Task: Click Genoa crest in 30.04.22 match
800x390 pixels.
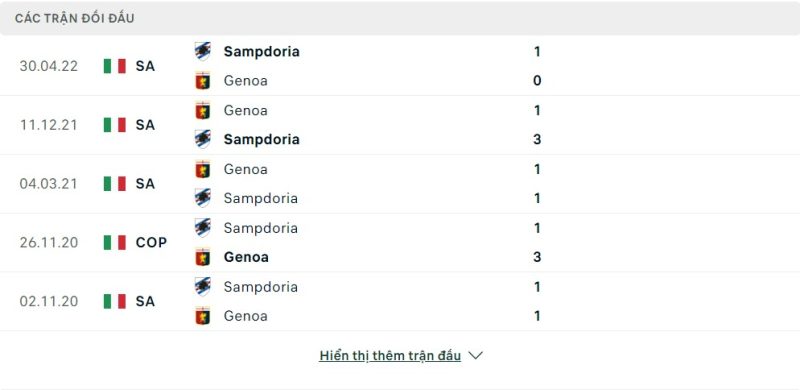Action: coord(203,81)
